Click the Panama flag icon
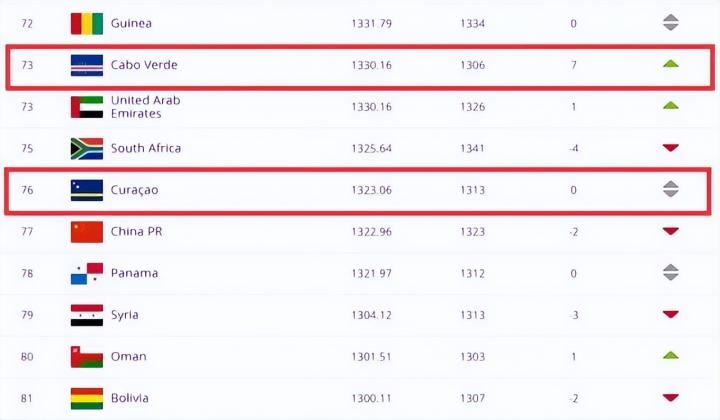This screenshot has width=720, height=420. tap(87, 273)
